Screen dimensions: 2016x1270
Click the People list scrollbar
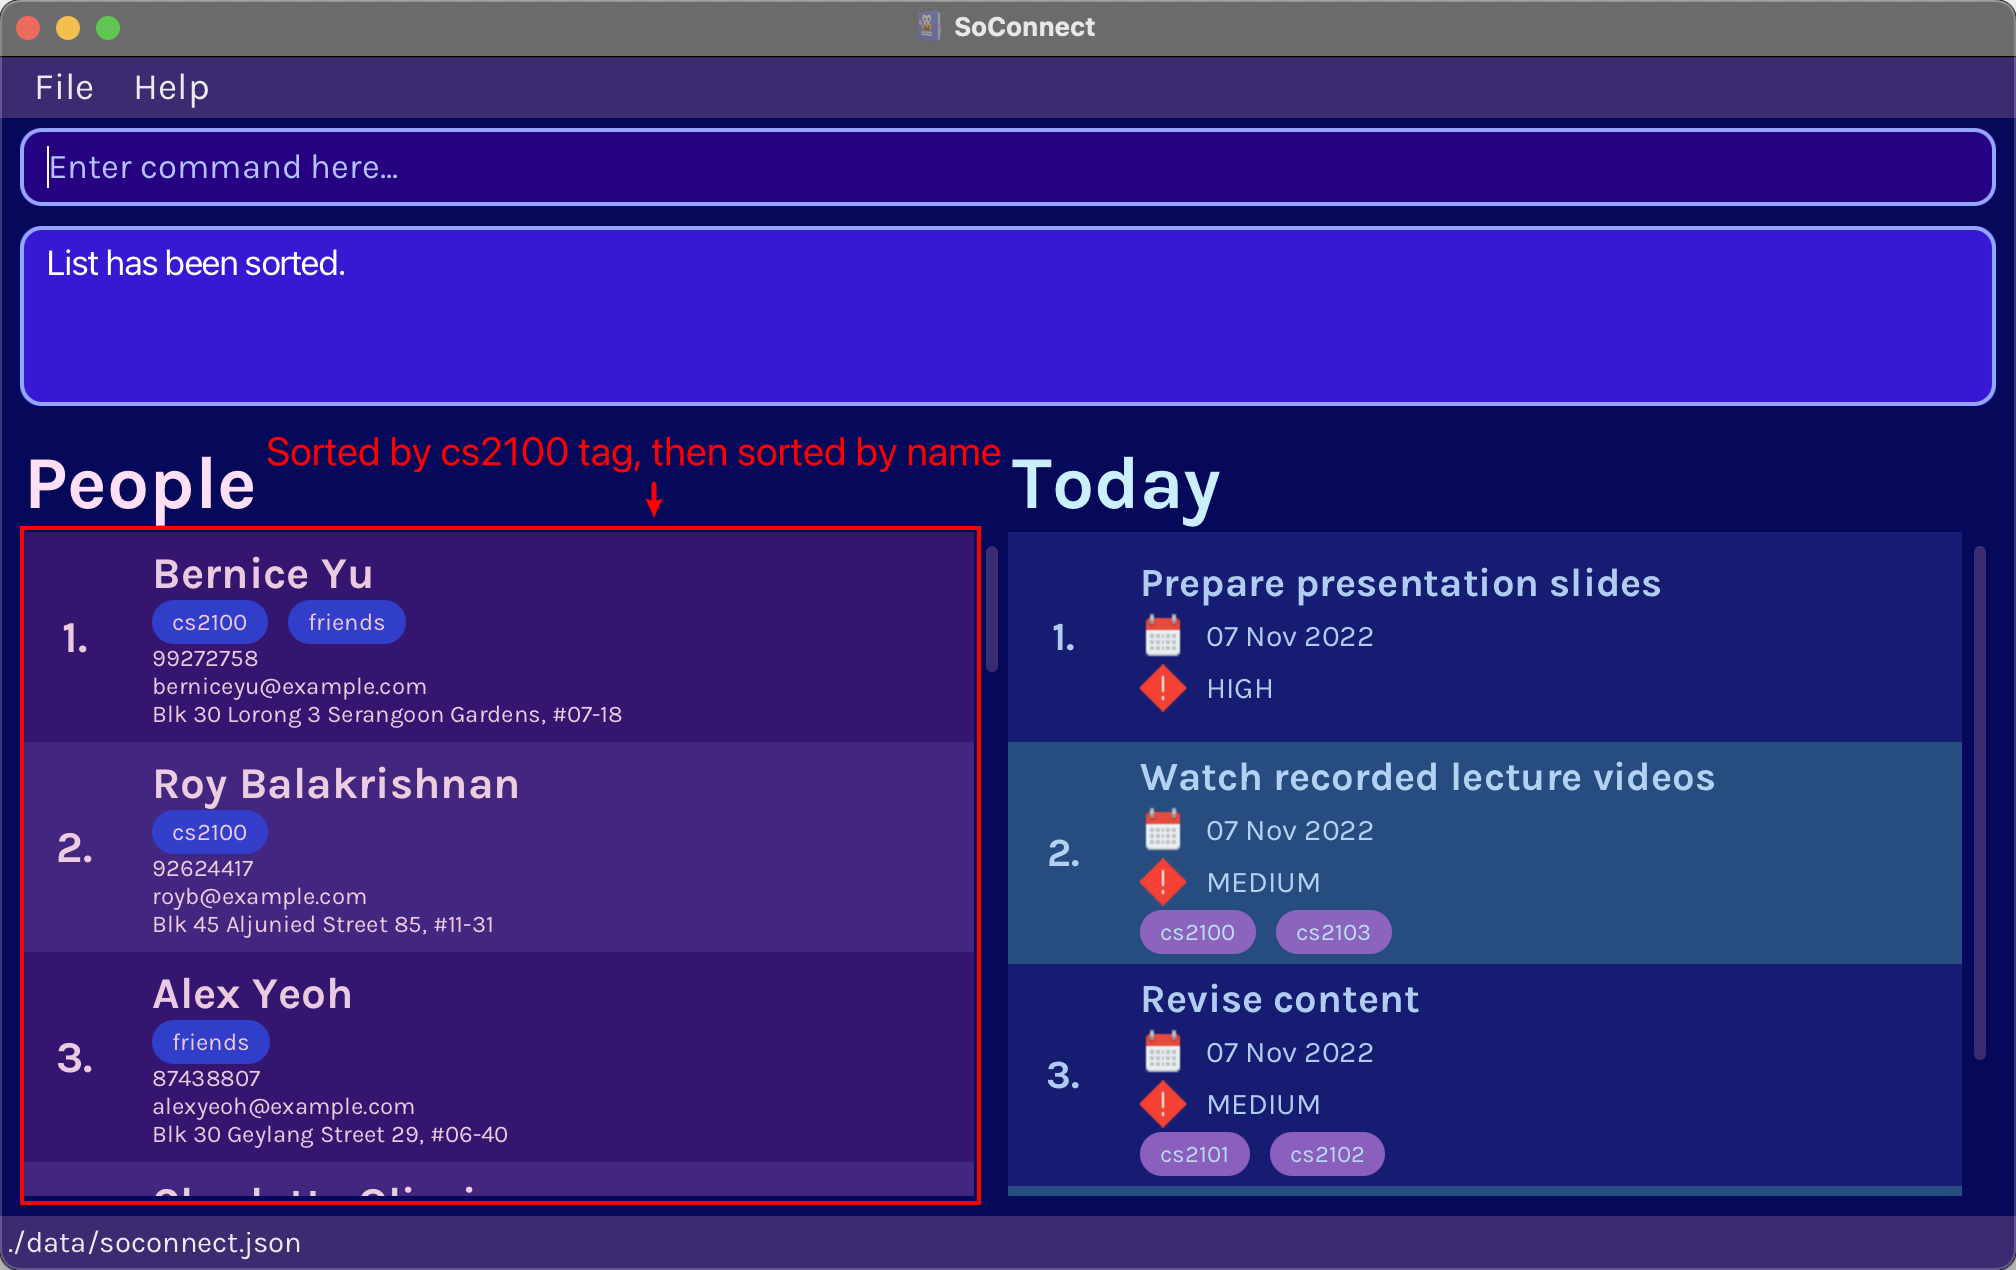tap(992, 609)
